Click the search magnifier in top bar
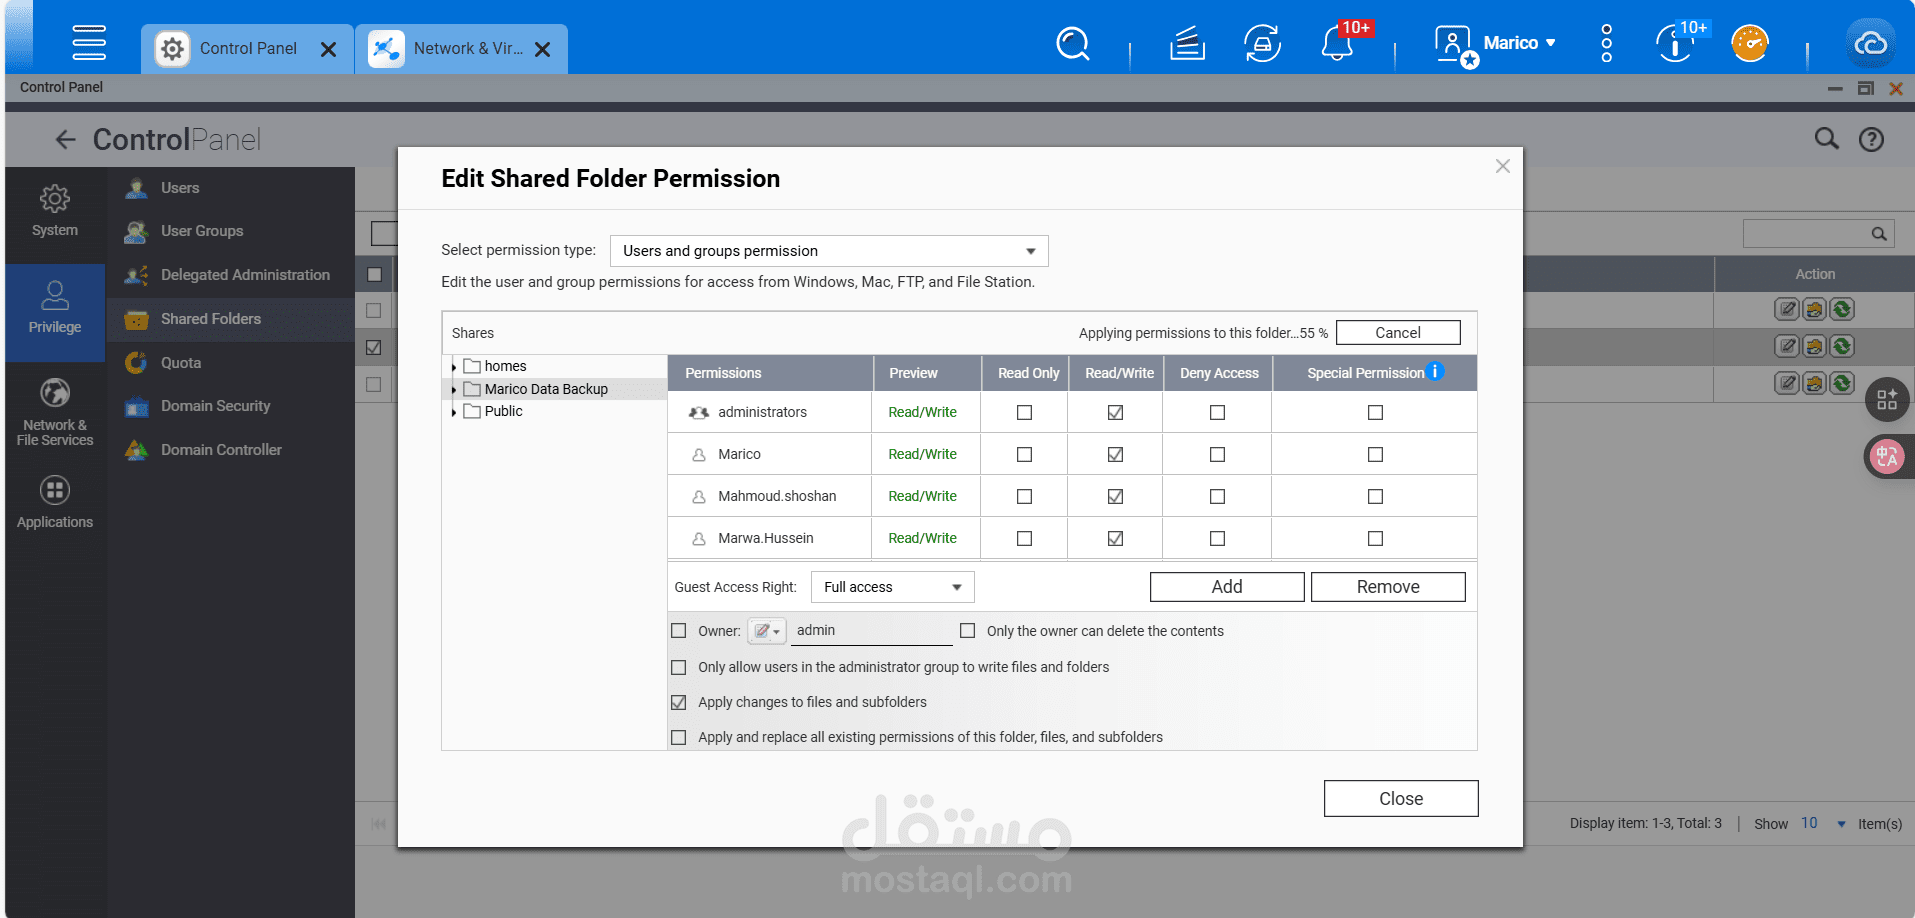This screenshot has height=918, width=1915. pos(1073,44)
